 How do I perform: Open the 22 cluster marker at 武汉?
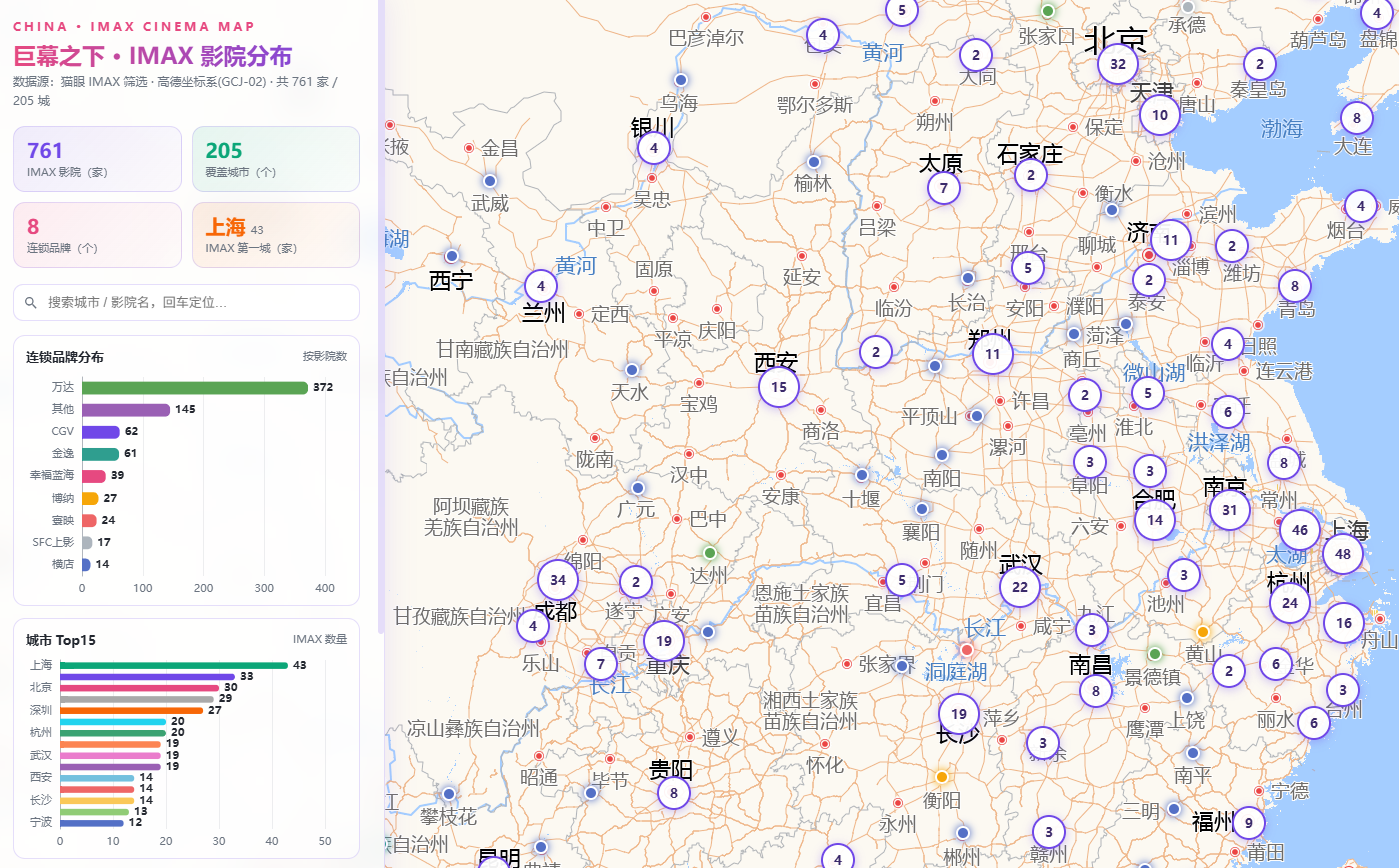coord(1020,587)
